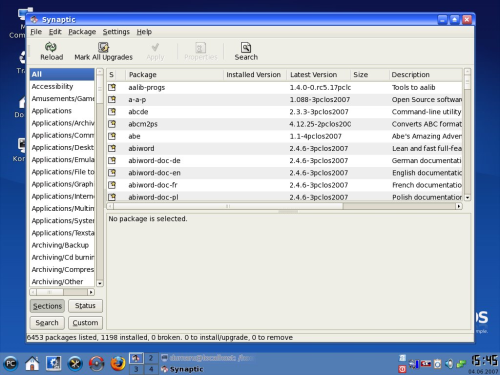The height and width of the screenshot is (375, 500).
Task: Select the Applications section
Action: pos(62,111)
